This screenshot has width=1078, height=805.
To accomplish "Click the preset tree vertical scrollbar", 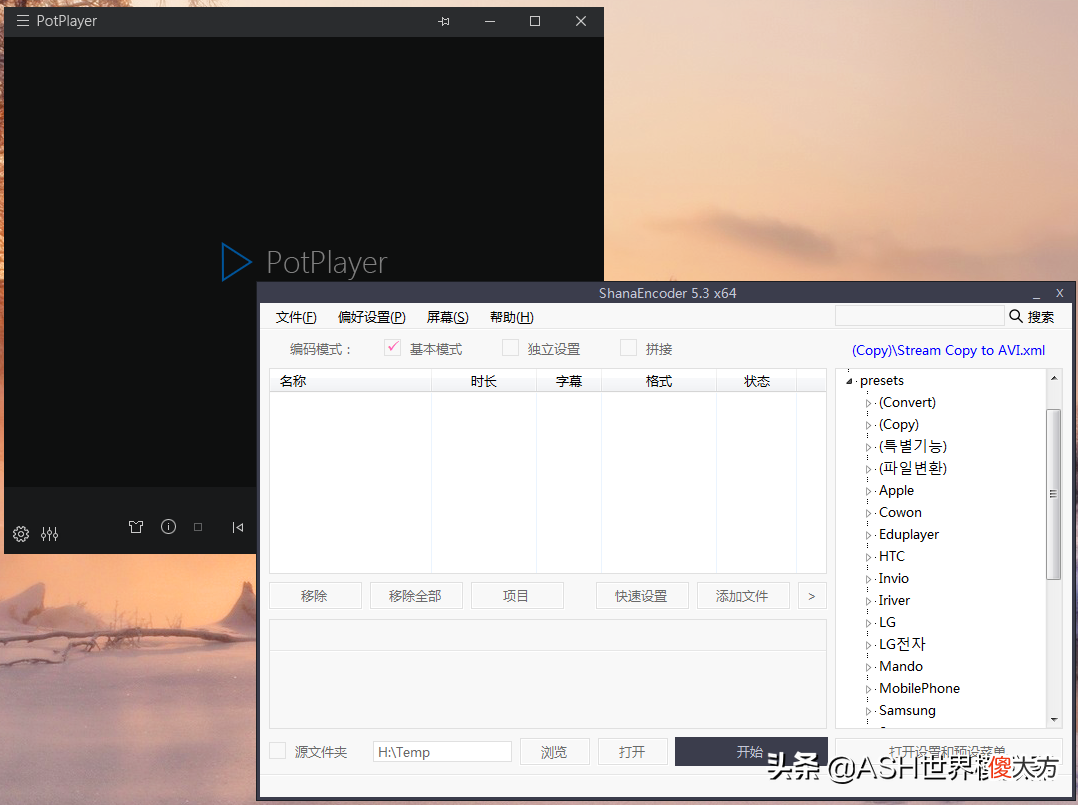I will coord(1053,494).
